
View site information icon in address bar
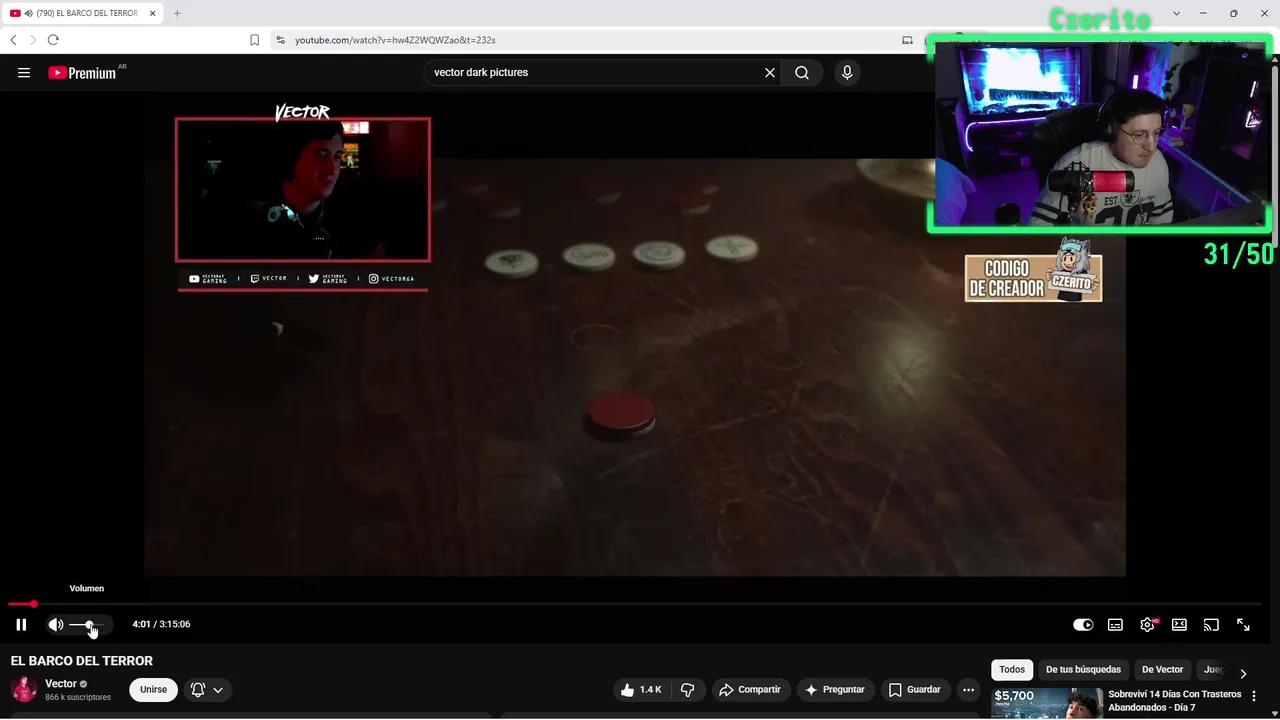[280, 40]
